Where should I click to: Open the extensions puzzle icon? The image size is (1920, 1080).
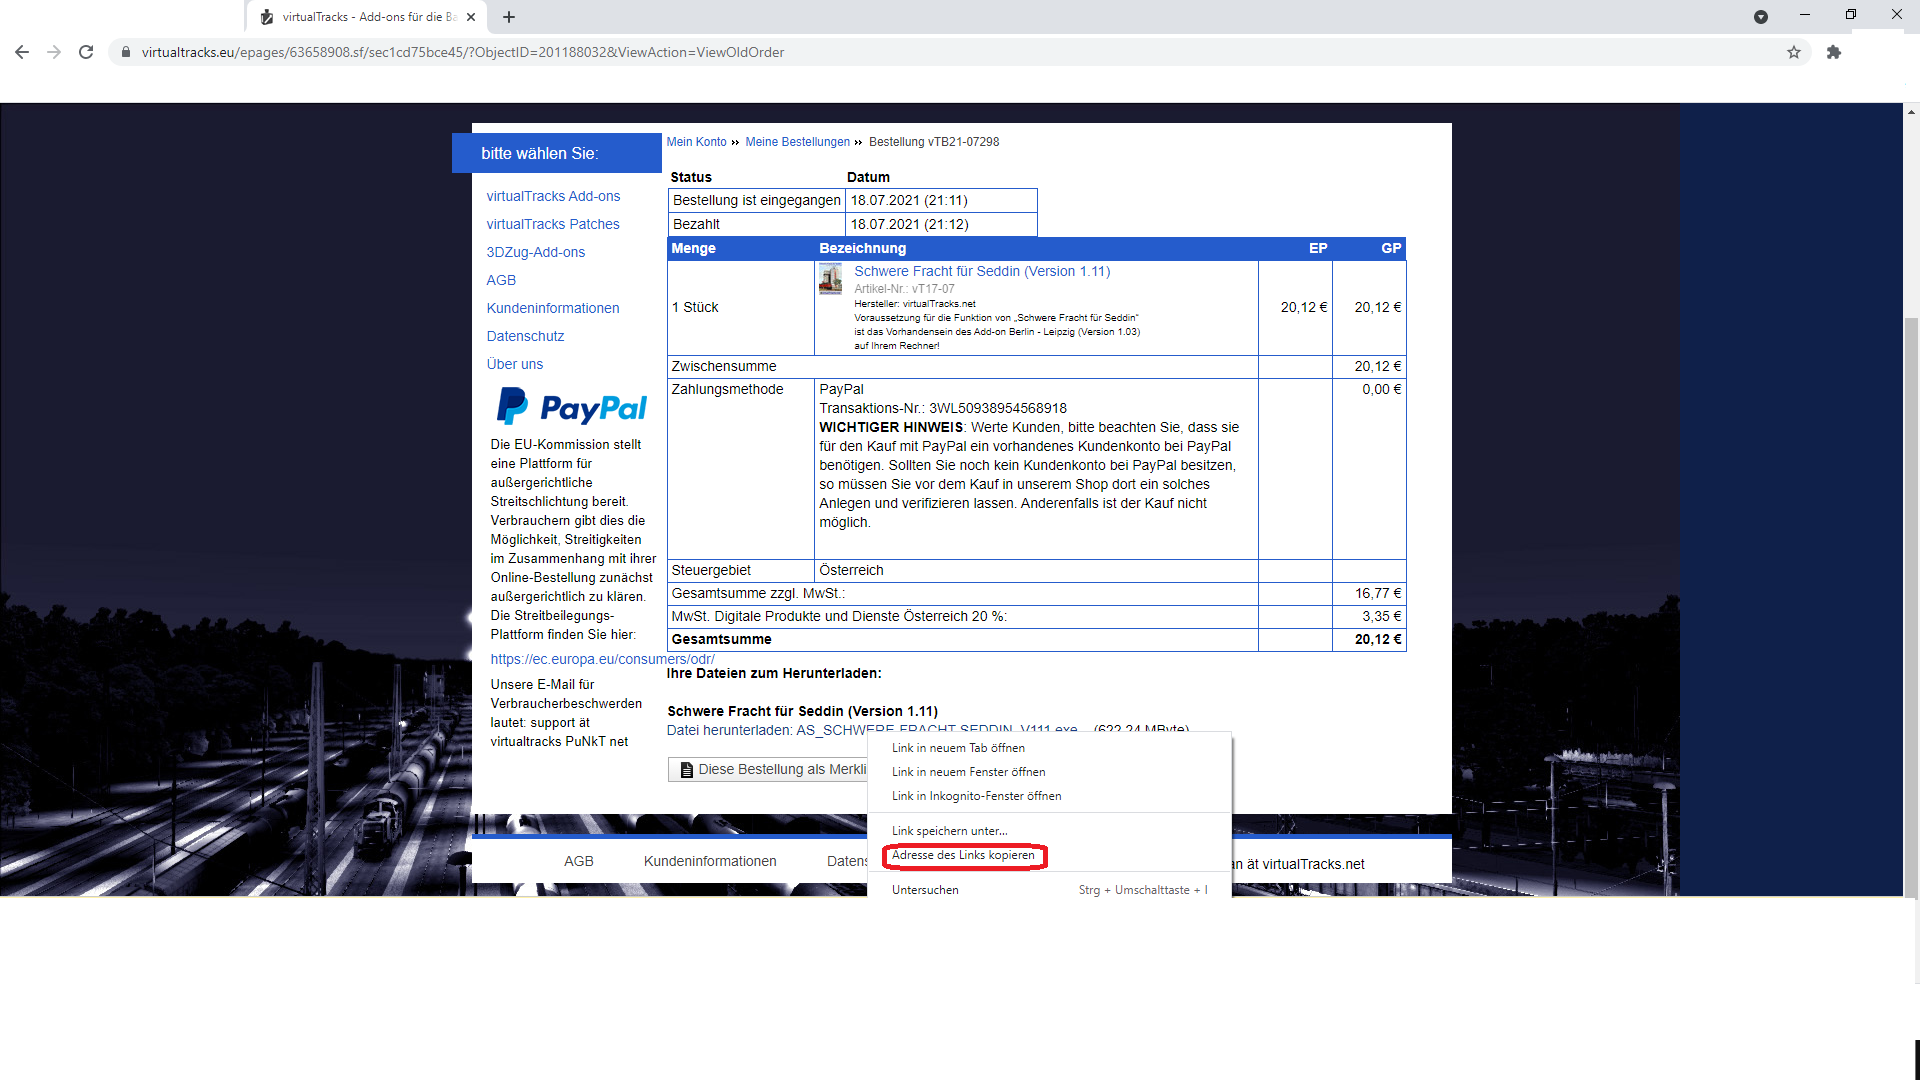pos(1834,52)
